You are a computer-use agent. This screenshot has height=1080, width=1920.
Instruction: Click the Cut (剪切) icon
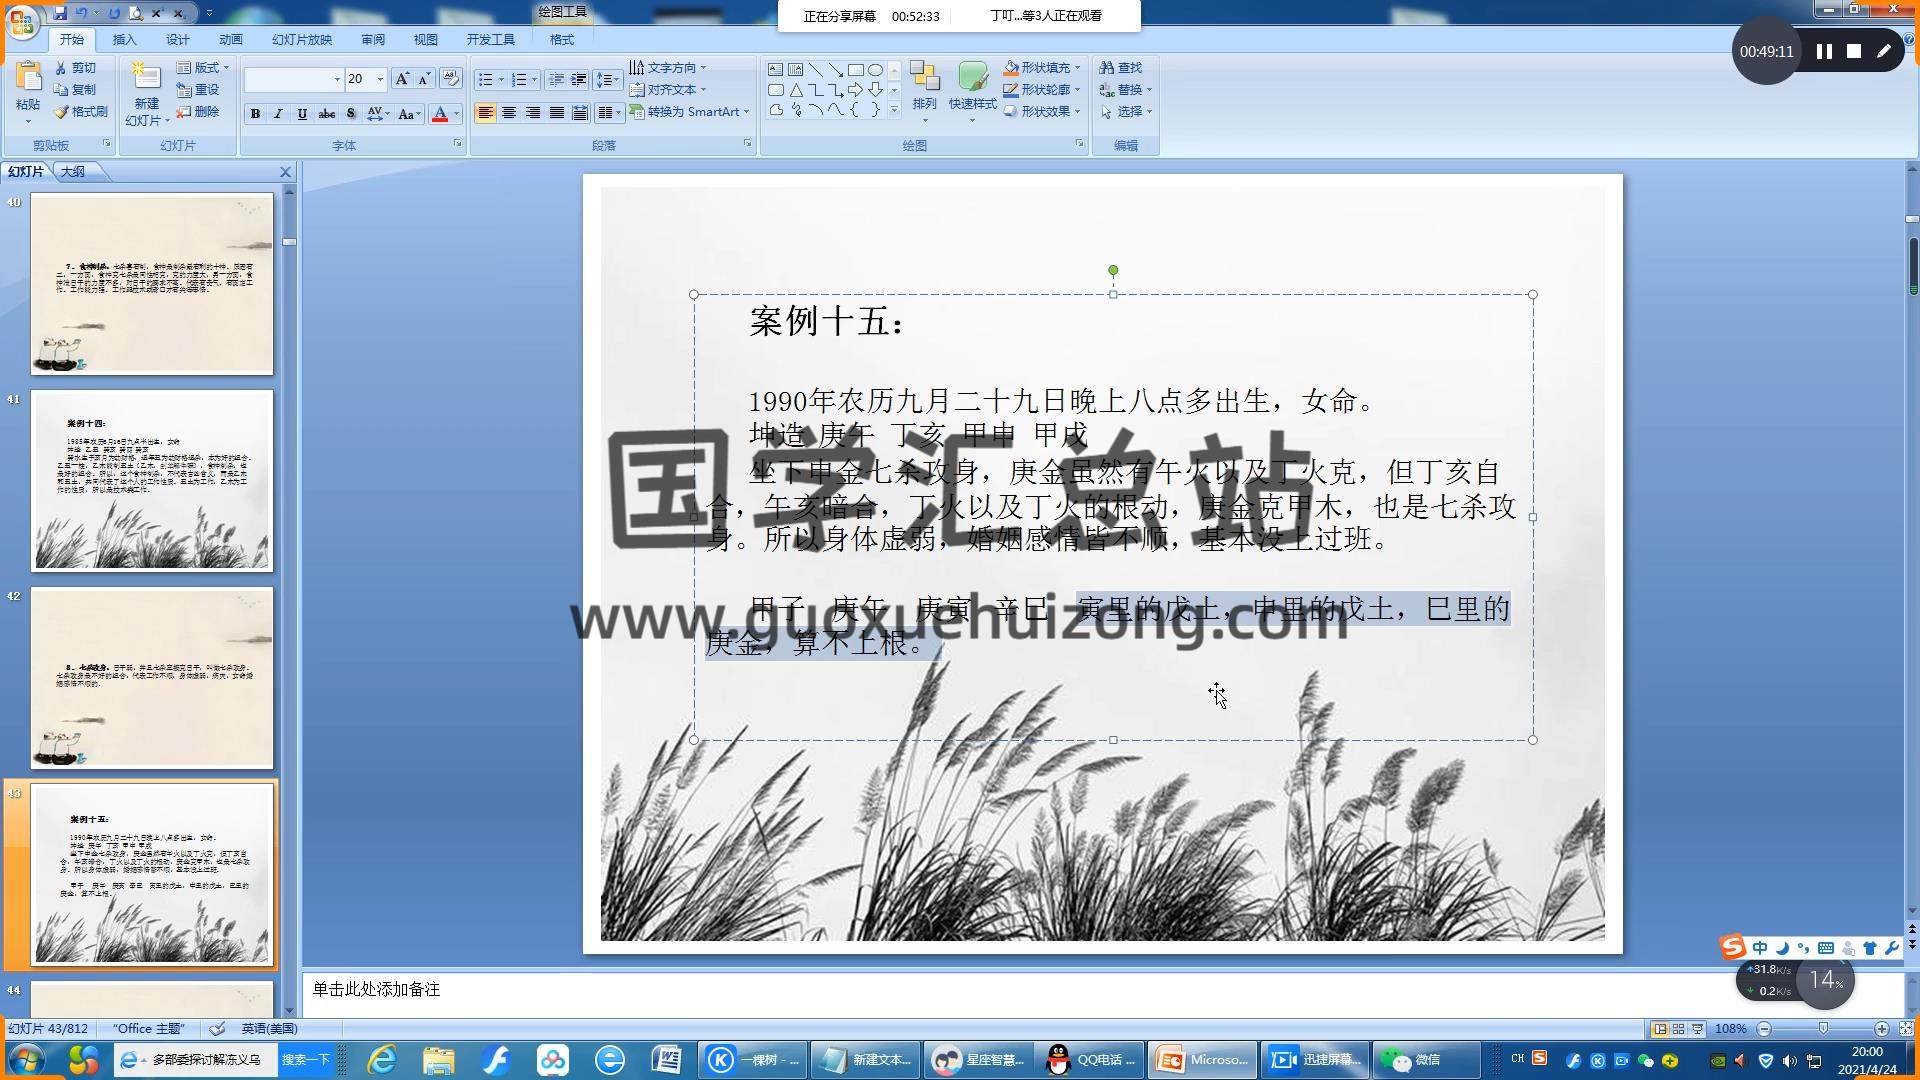click(62, 68)
